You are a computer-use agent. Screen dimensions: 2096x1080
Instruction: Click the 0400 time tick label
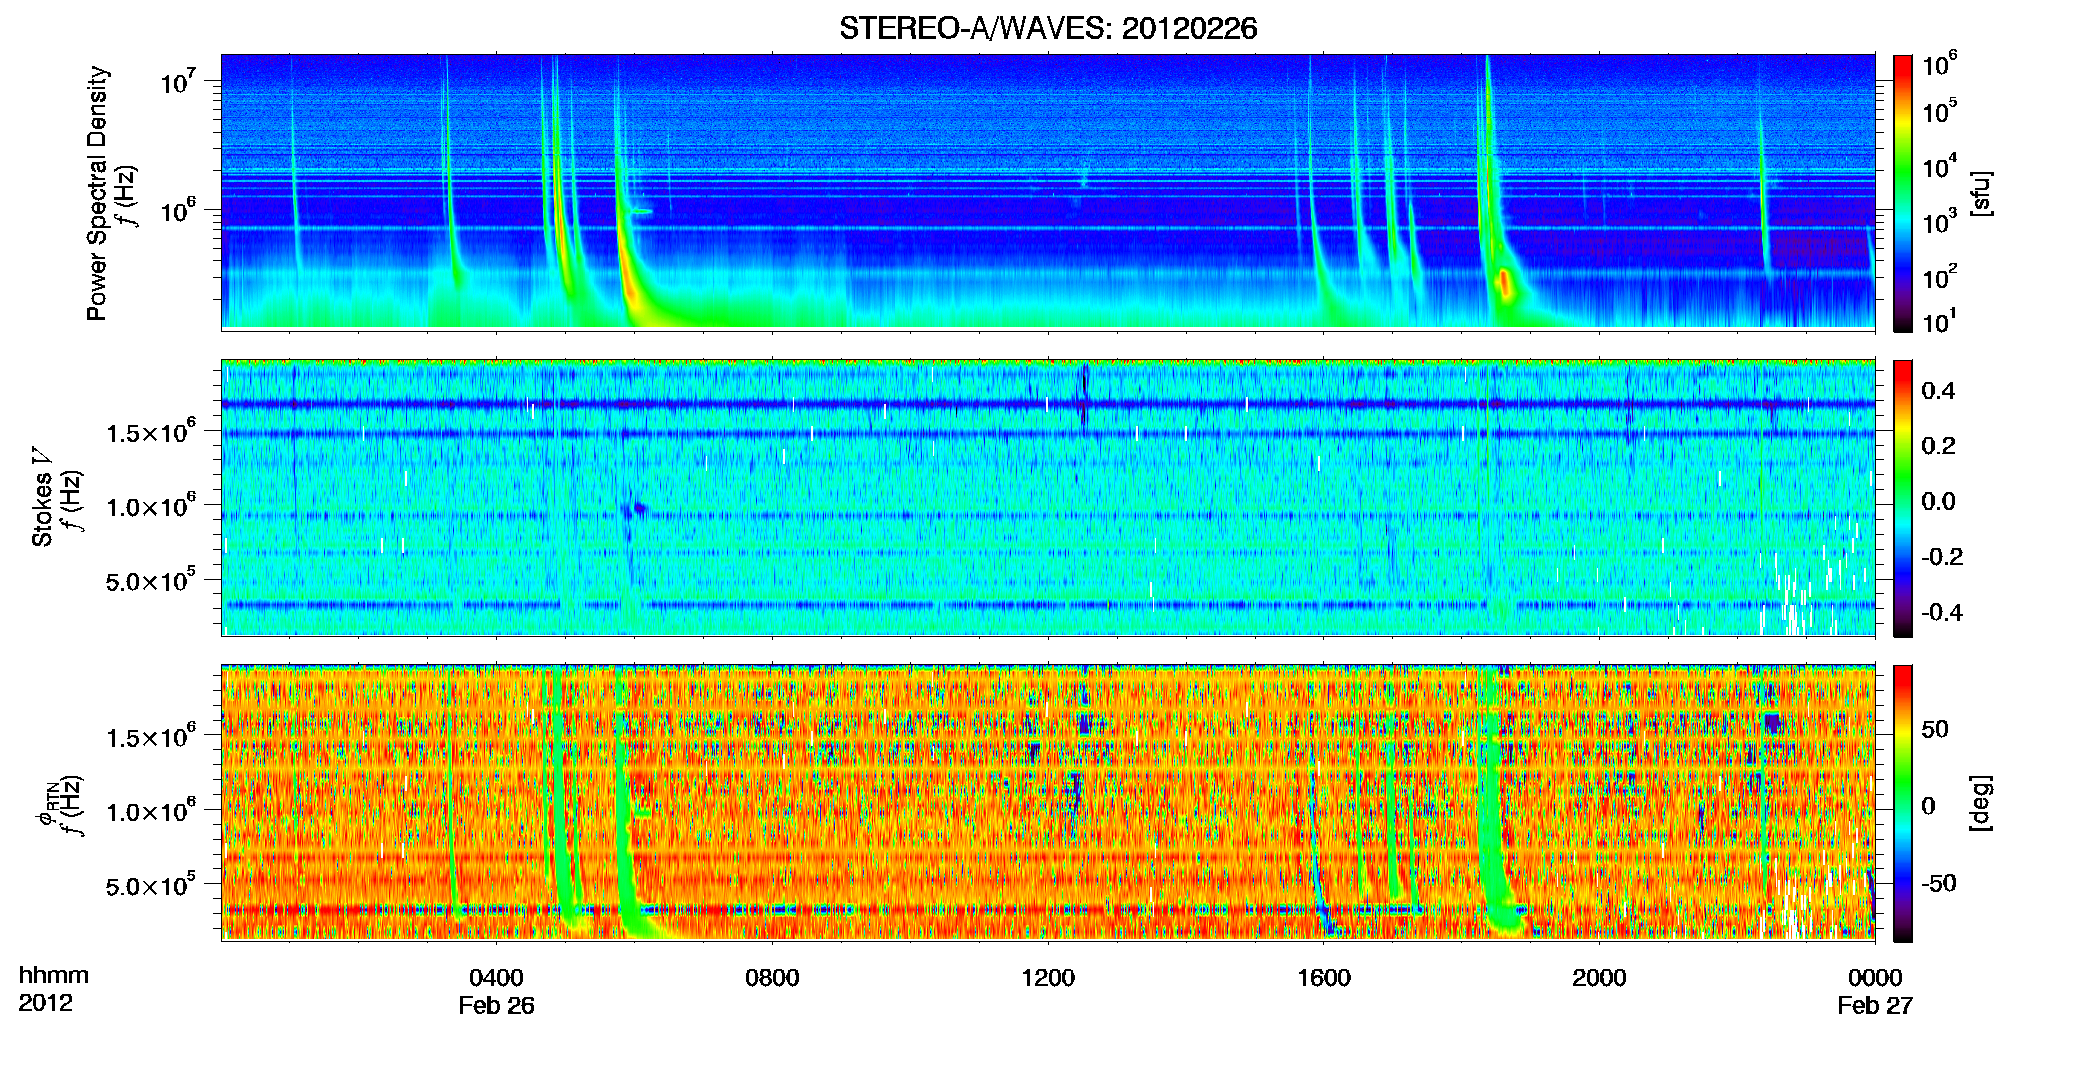(496, 978)
